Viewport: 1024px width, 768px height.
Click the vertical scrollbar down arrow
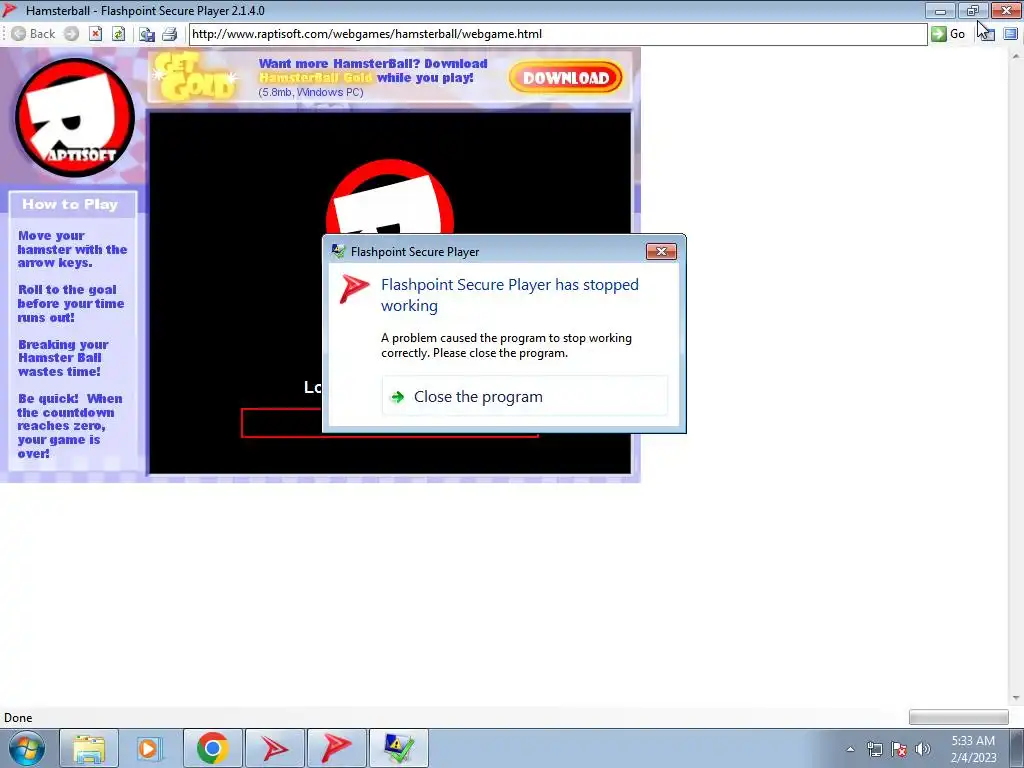pyautogui.click(x=1016, y=699)
